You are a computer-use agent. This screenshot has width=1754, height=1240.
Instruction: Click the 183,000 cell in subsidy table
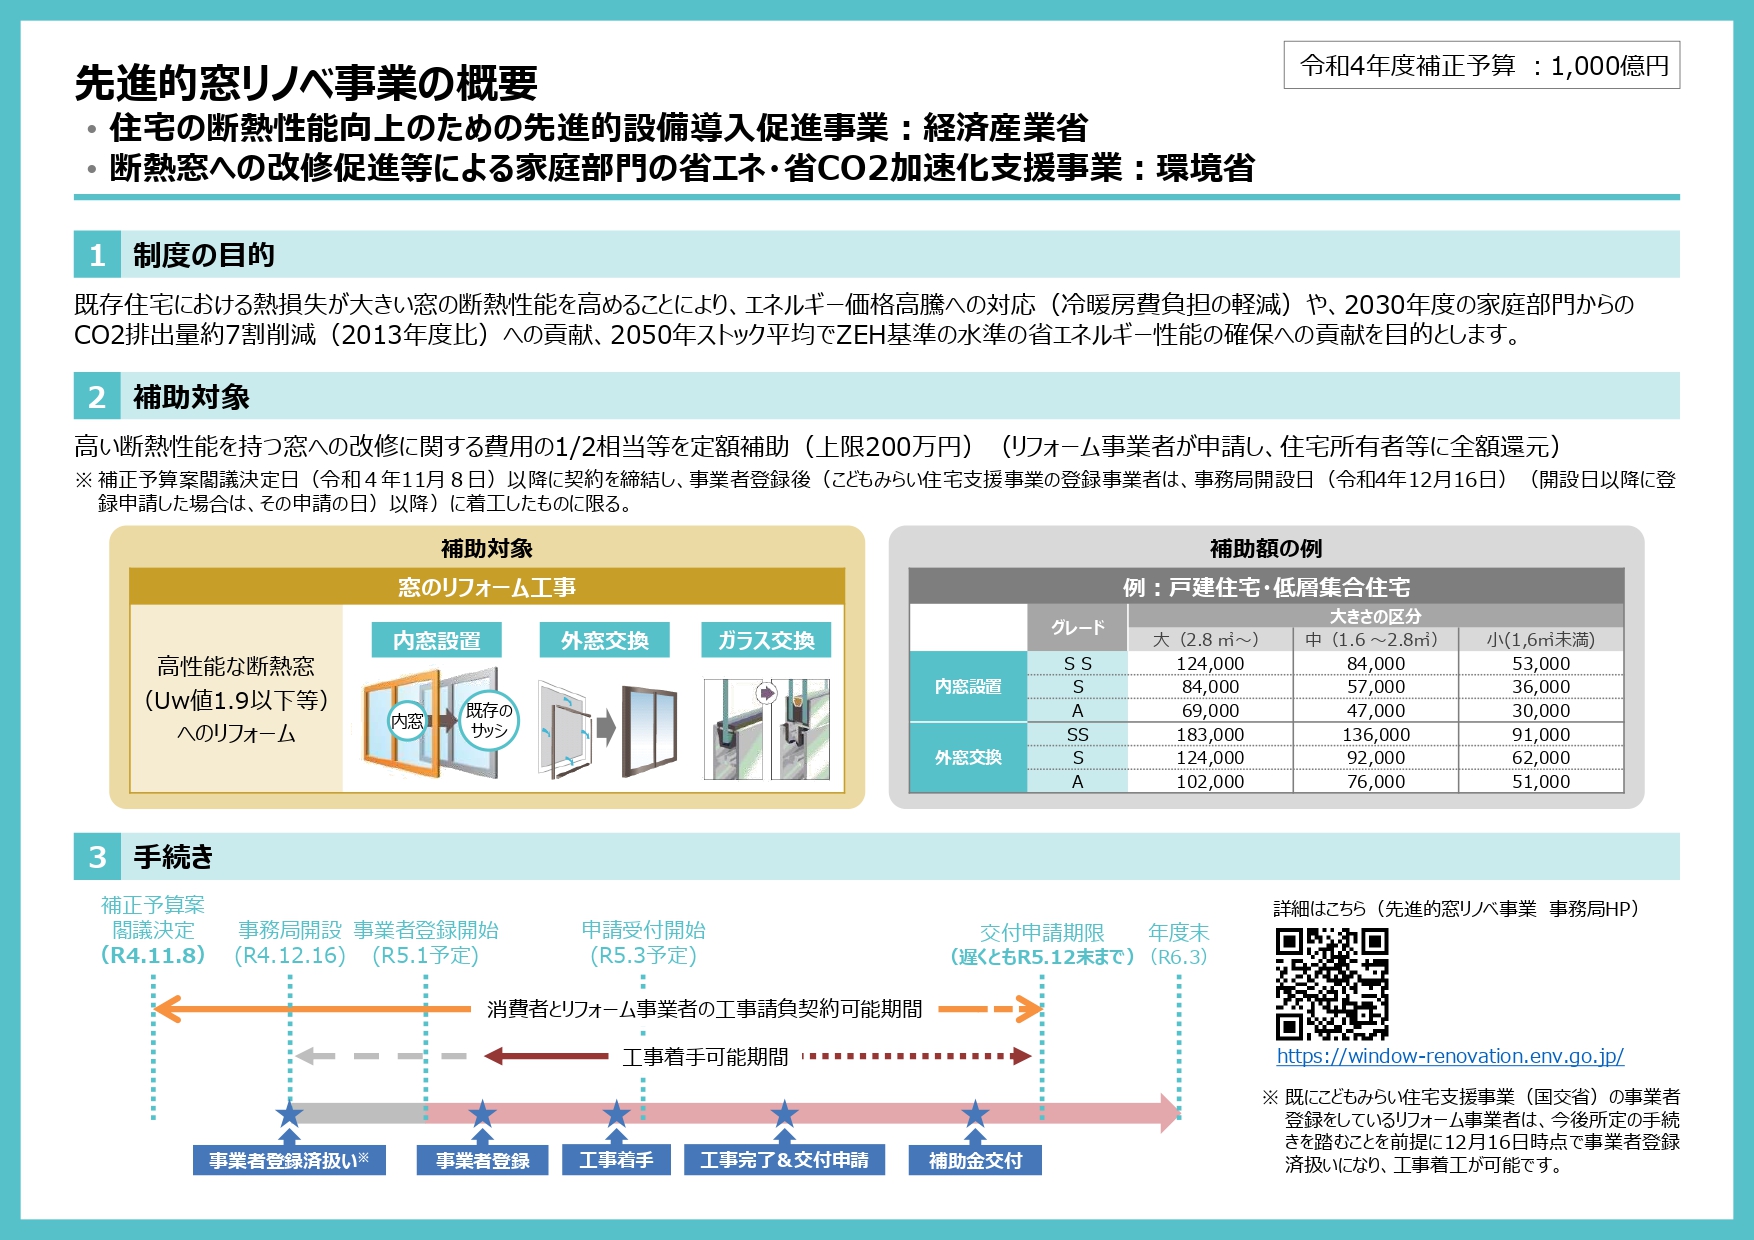coord(1210,734)
